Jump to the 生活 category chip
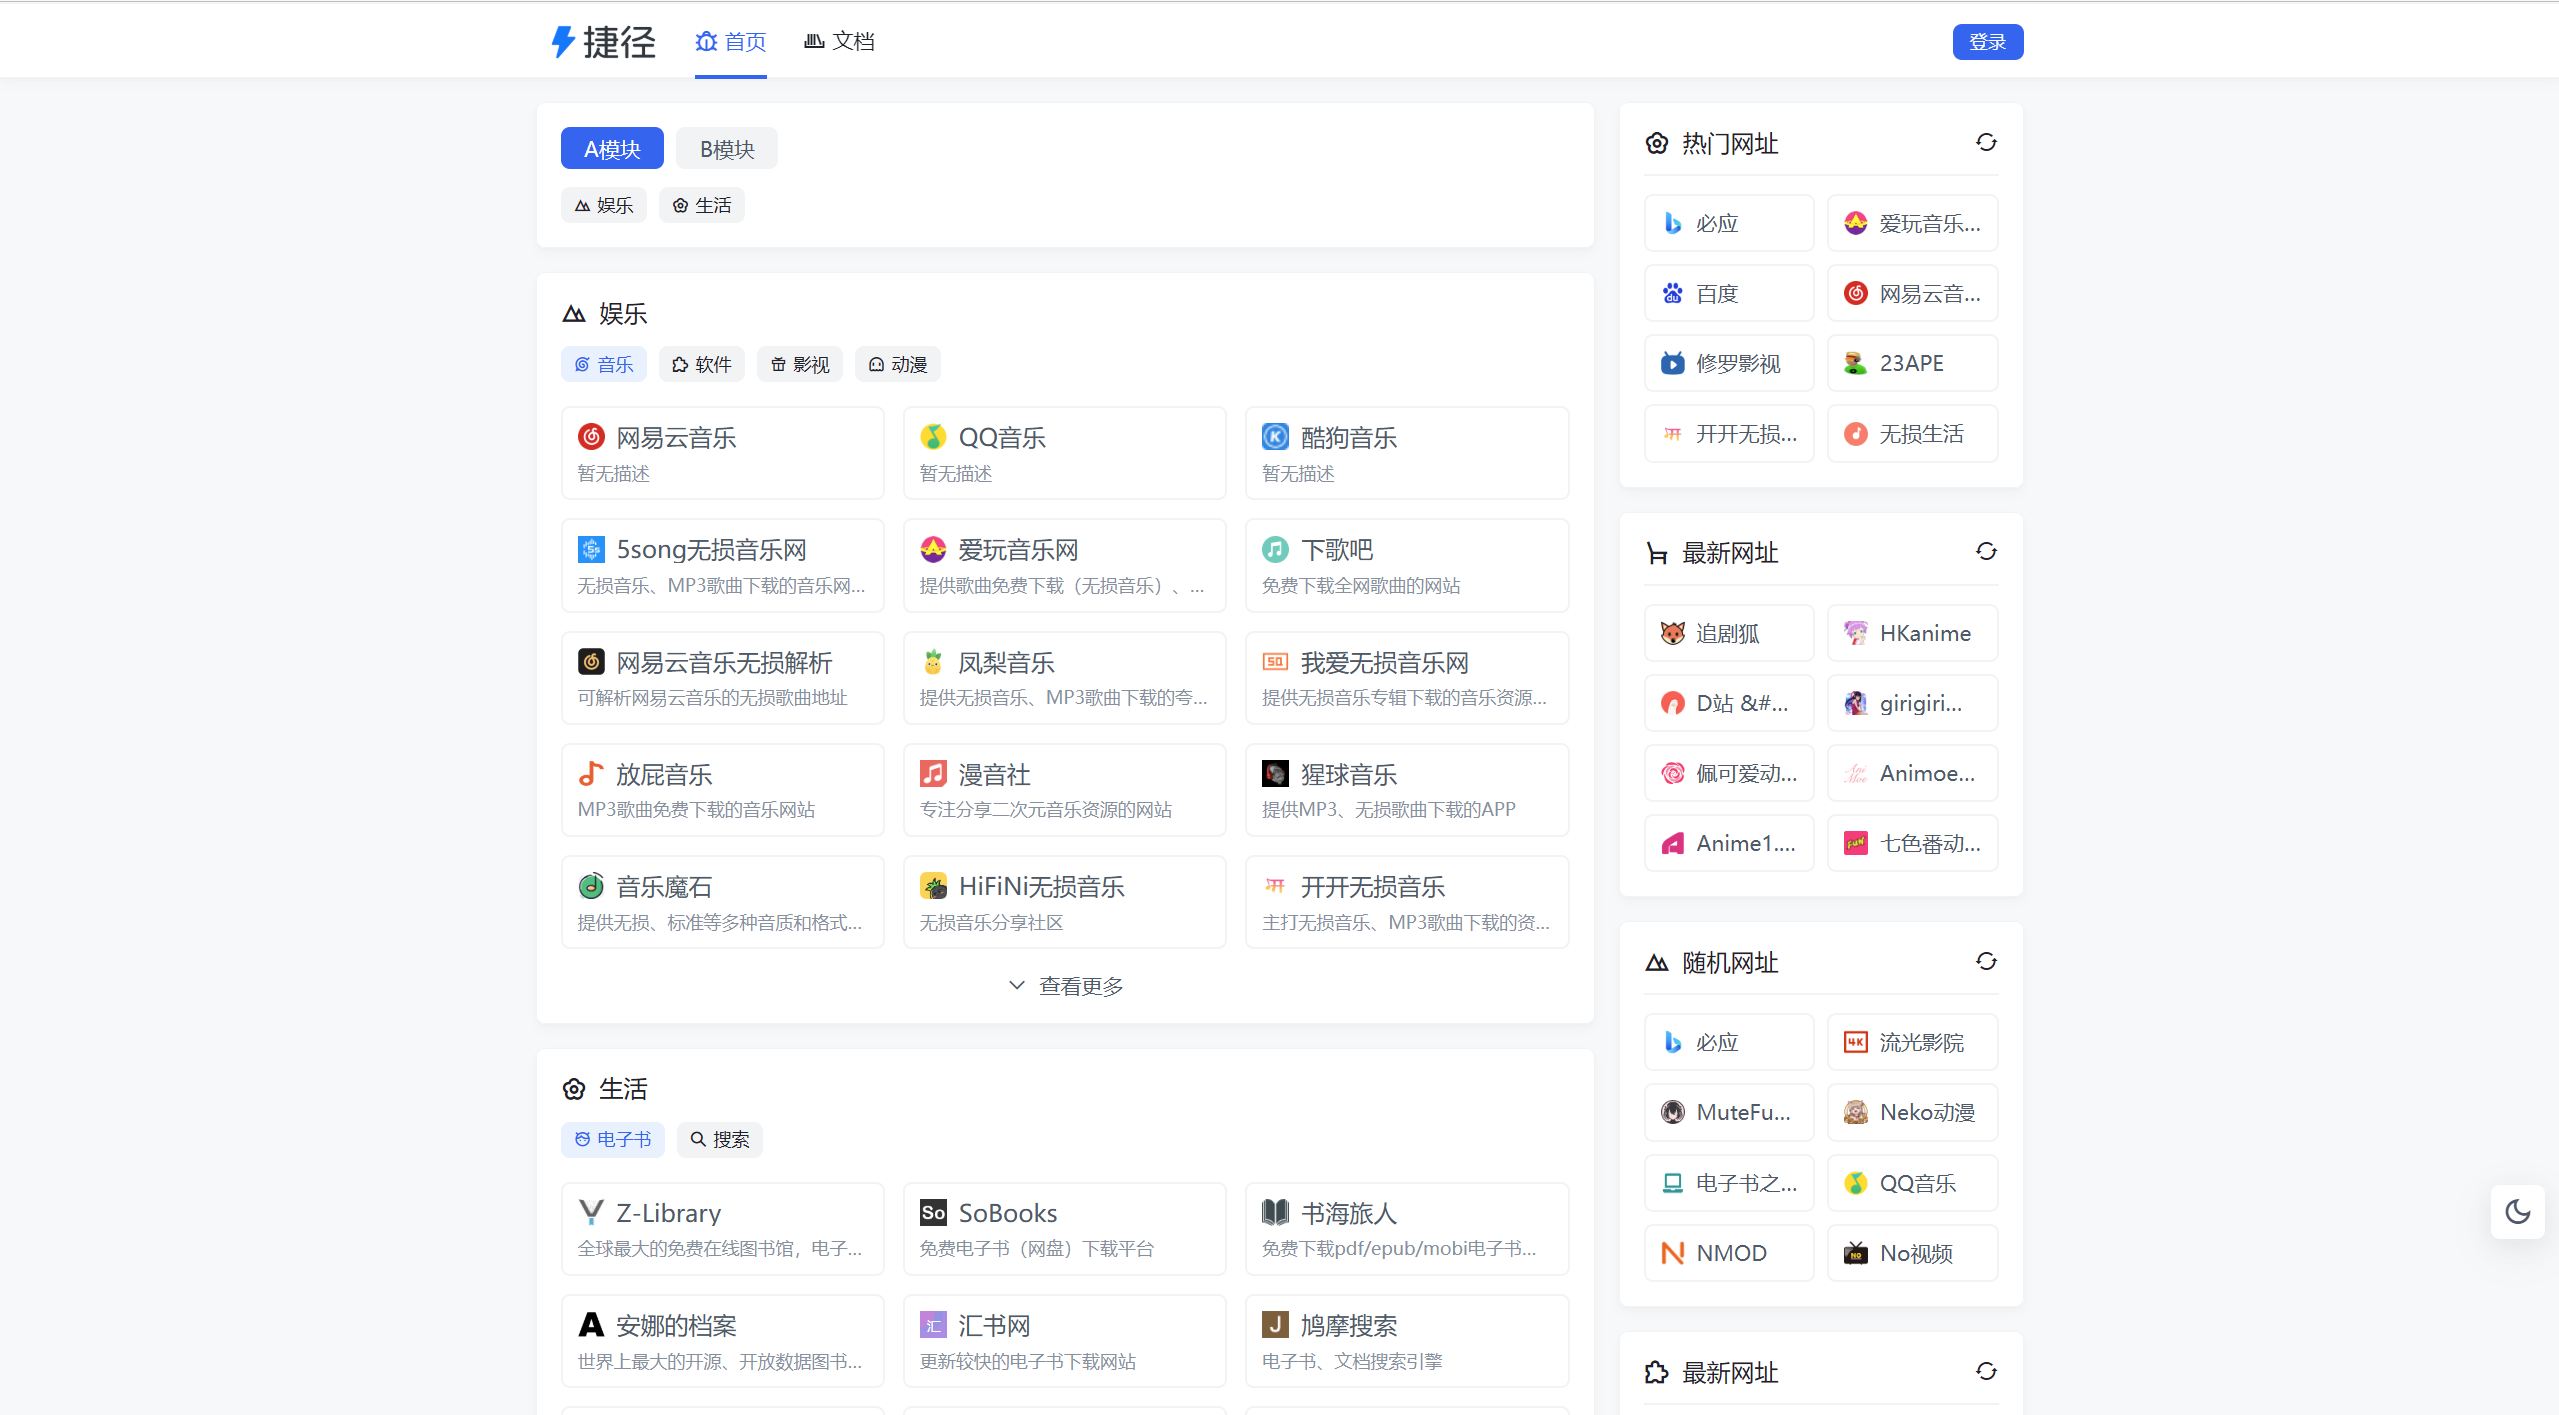The height and width of the screenshot is (1415, 2559). 702,205
